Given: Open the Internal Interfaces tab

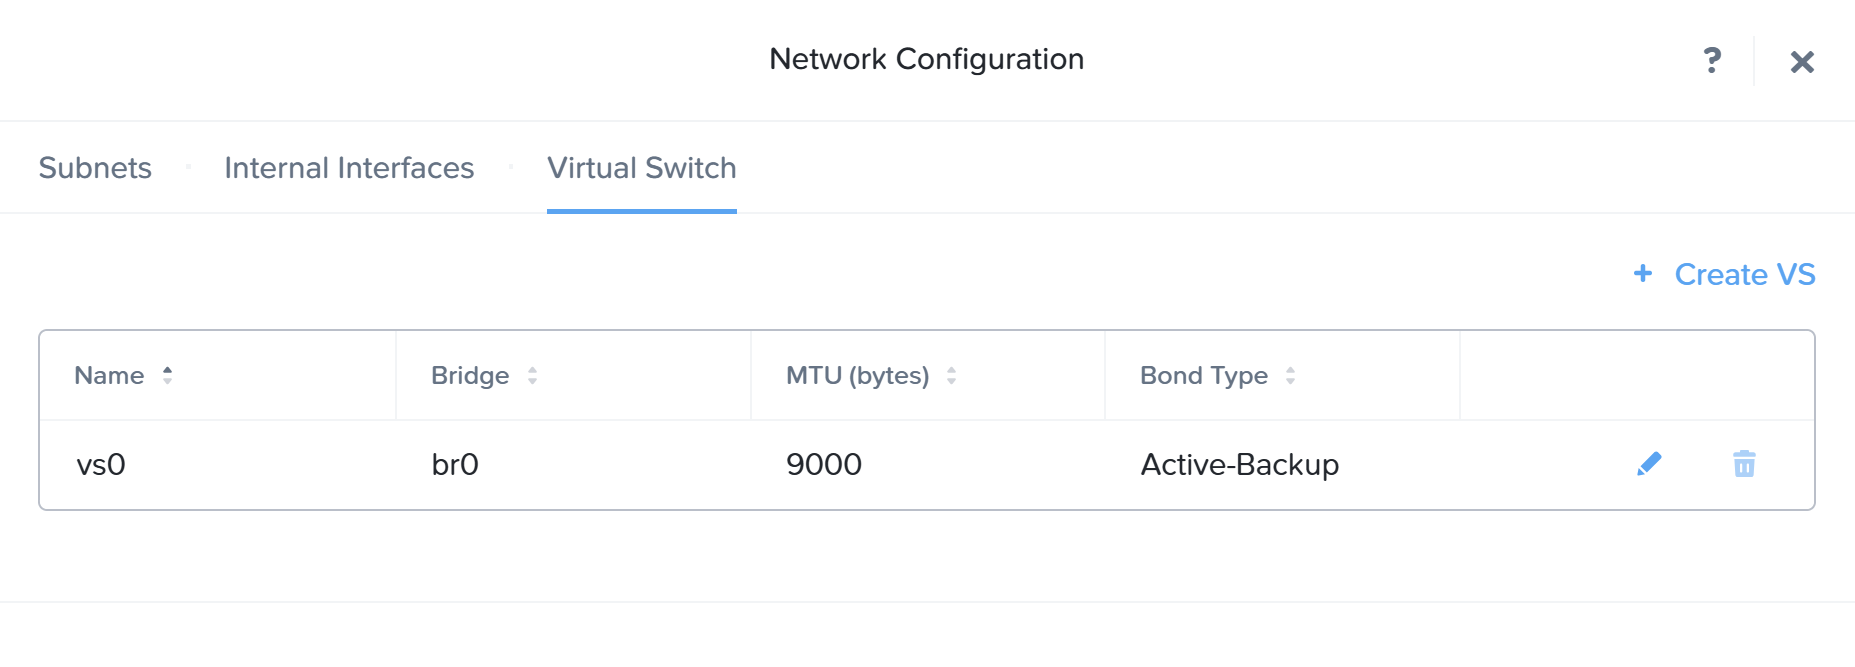Looking at the screenshot, I should coord(349,167).
